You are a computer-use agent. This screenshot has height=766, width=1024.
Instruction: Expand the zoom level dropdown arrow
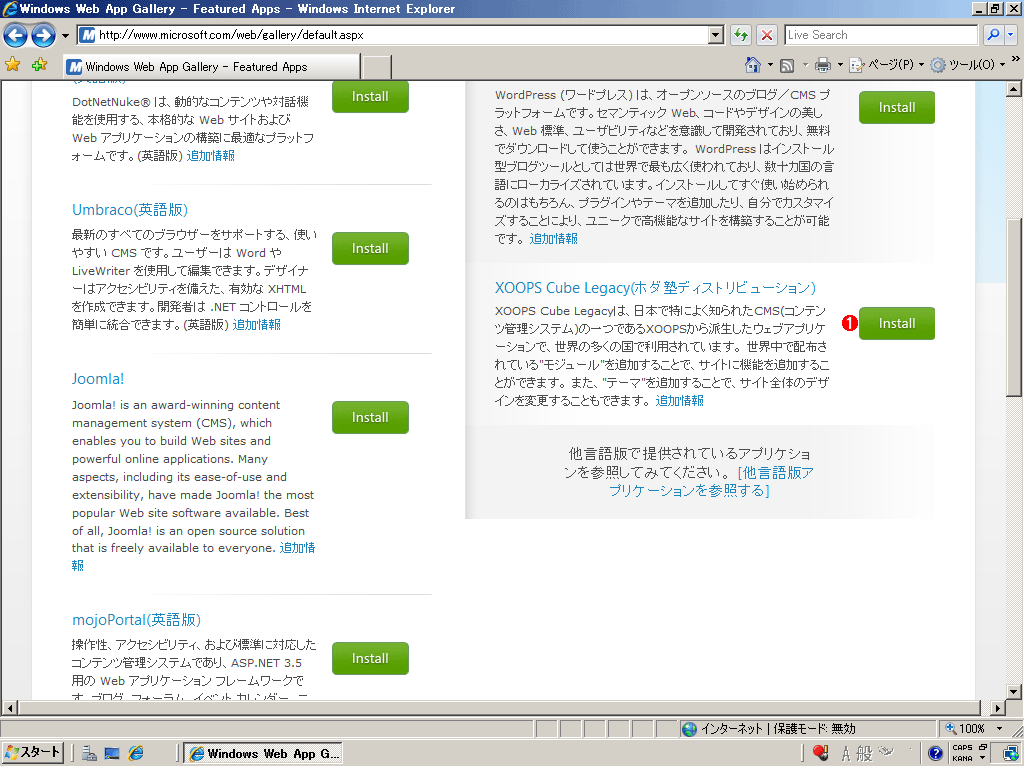[999, 729]
